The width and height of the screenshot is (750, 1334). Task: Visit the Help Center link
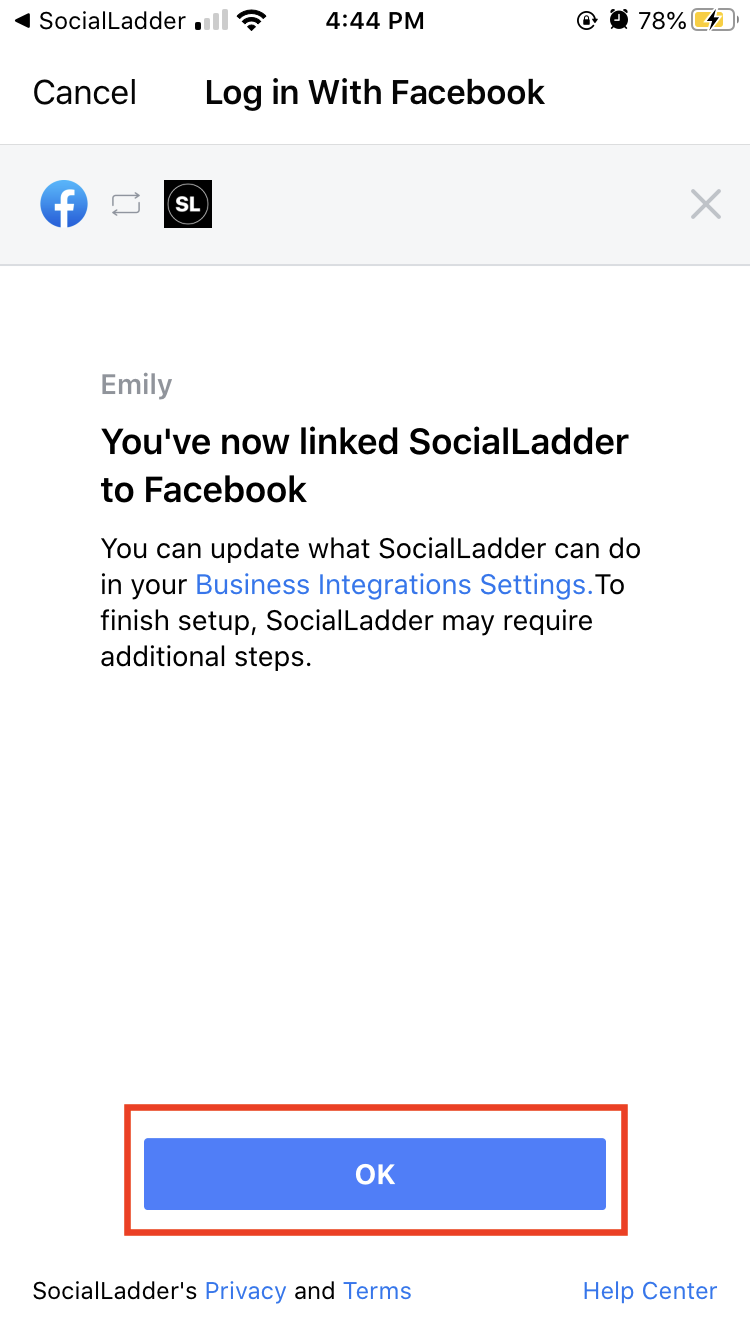click(650, 1291)
